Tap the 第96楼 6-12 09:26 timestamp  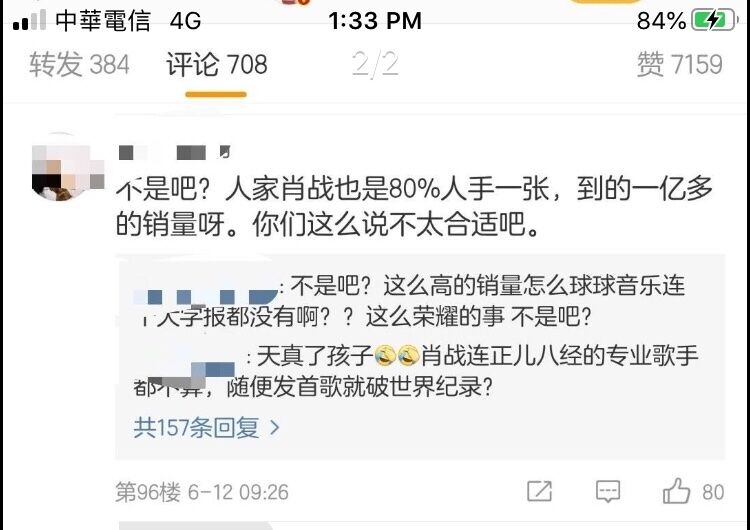coord(202,492)
